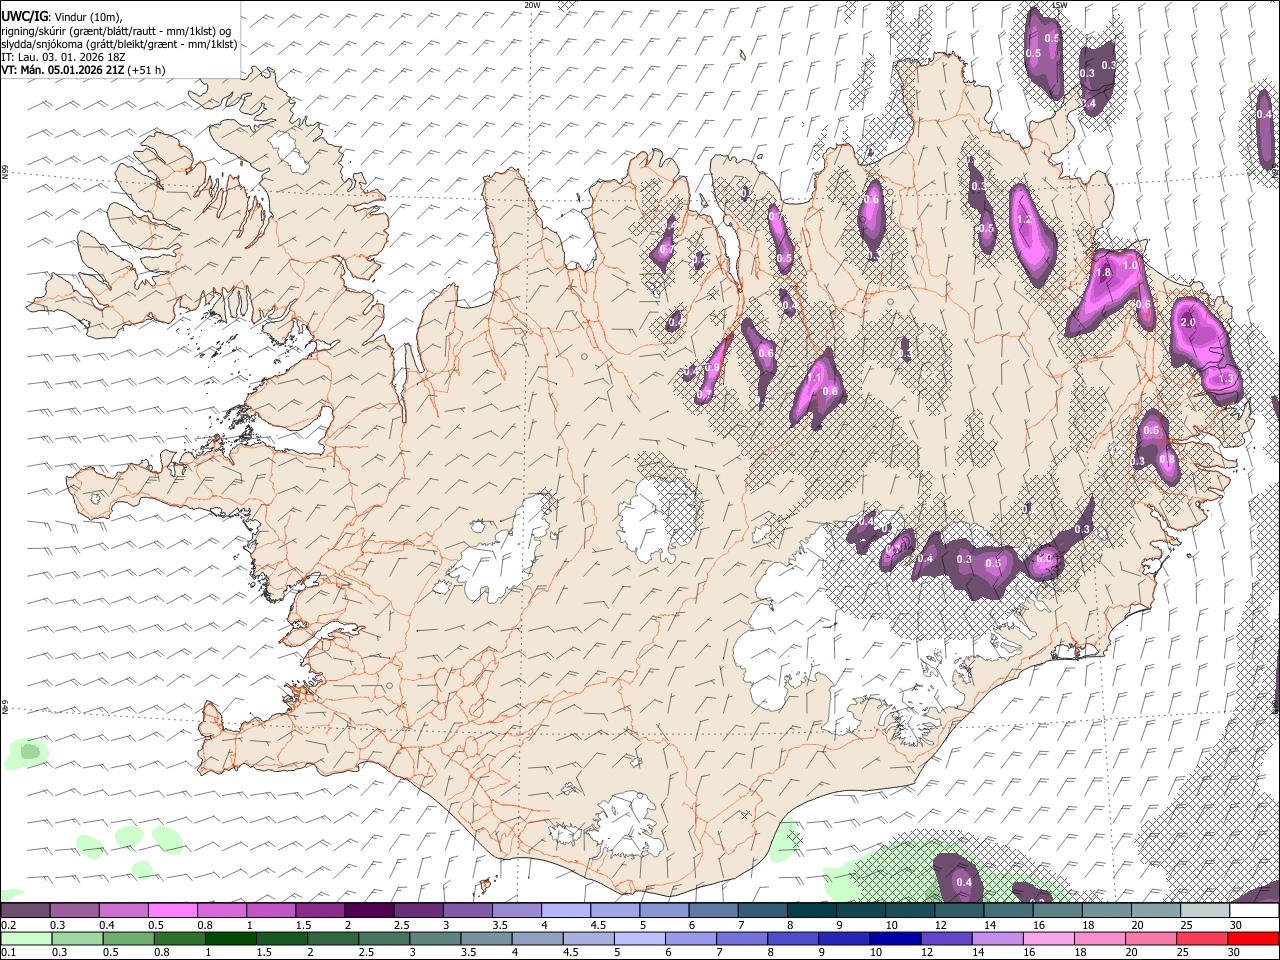Click the 1.5 swatch on the snow scale
Viewport: 1280px width, 960px height.
[x=320, y=911]
